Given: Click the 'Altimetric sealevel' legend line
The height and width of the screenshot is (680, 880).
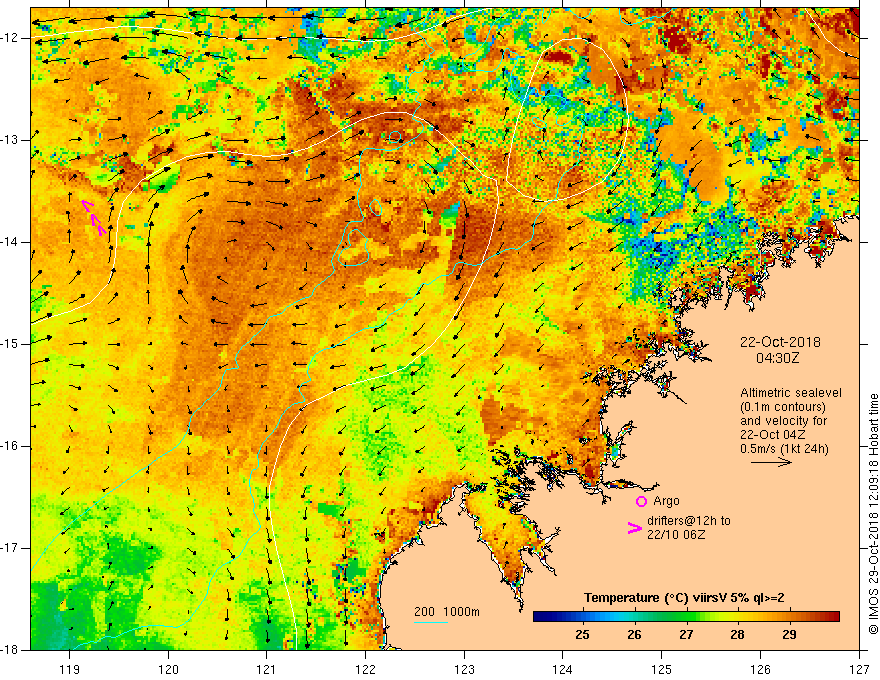Looking at the screenshot, I should (791, 393).
